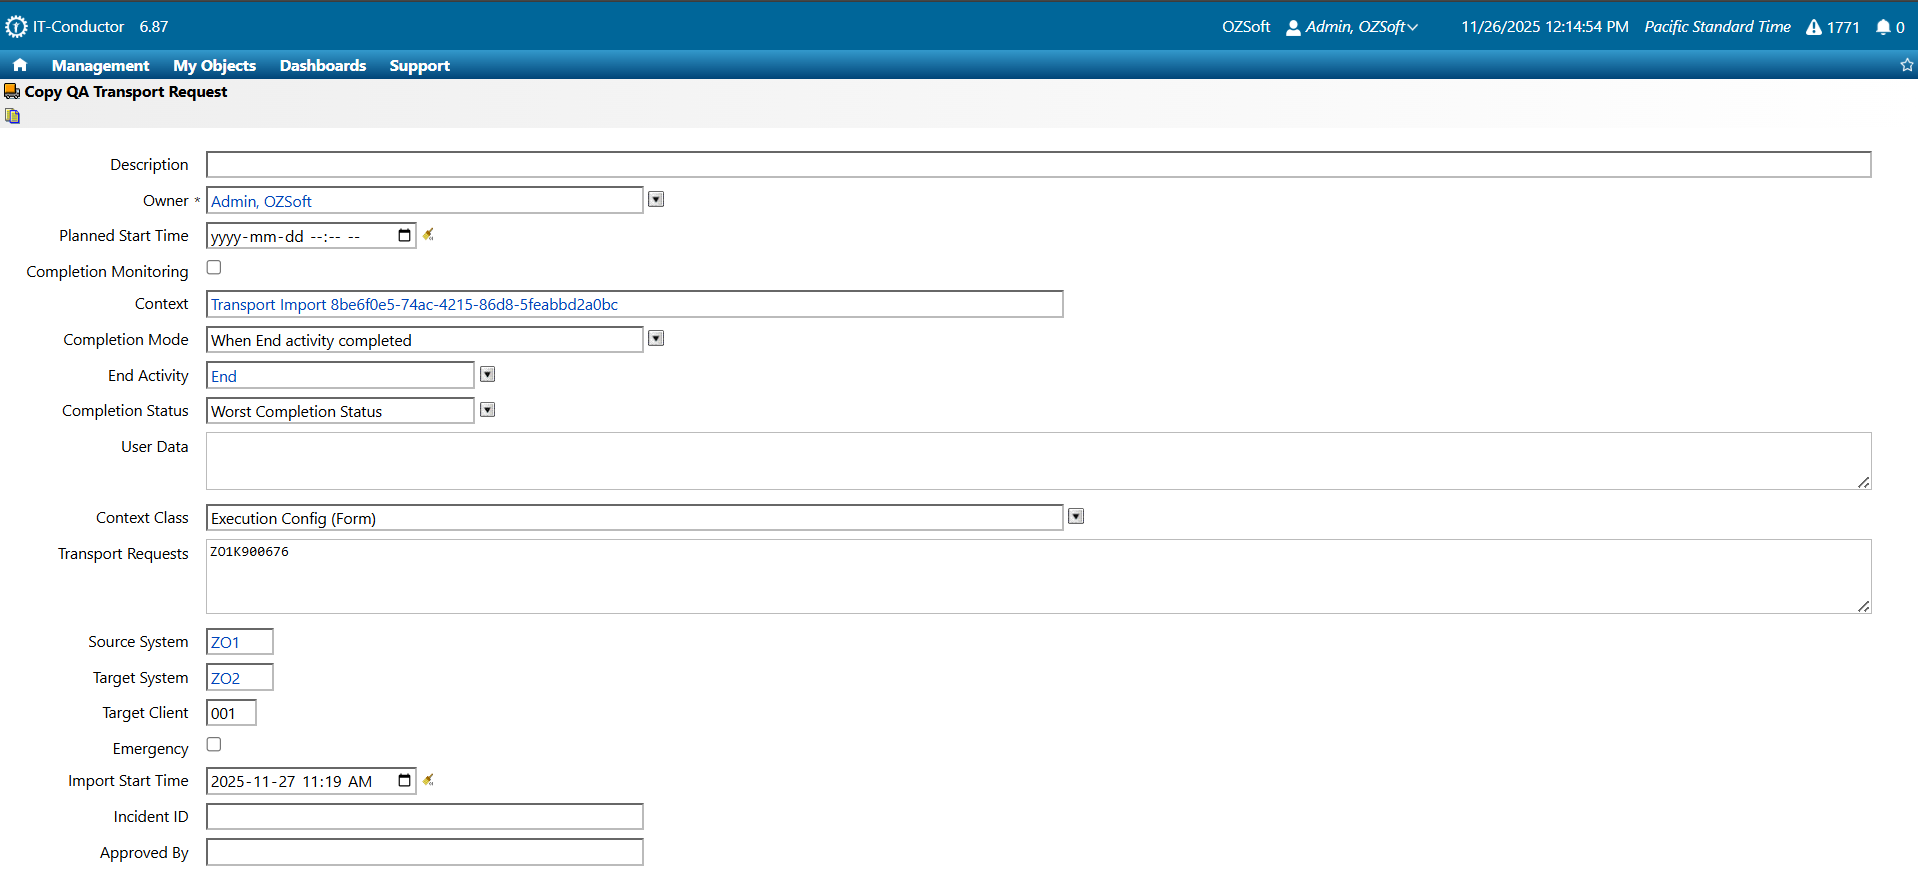Open the alerts warning triangle showing 1771
The height and width of the screenshot is (874, 1918).
click(x=1813, y=27)
